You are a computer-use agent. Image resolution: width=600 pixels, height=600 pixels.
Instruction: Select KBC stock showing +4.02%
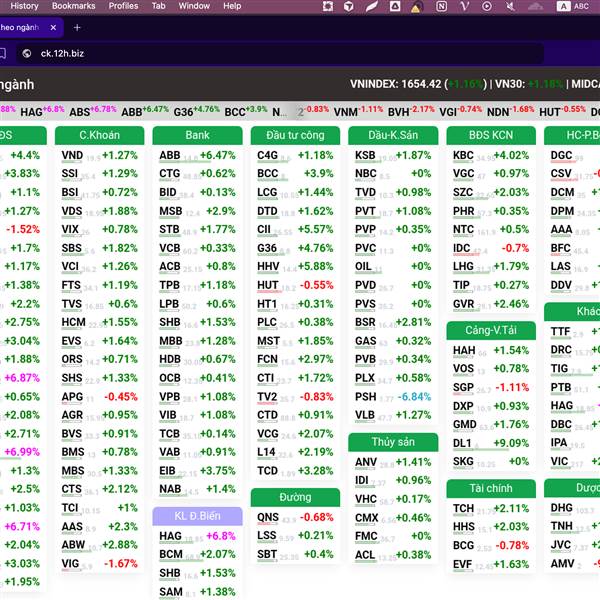(x=491, y=155)
